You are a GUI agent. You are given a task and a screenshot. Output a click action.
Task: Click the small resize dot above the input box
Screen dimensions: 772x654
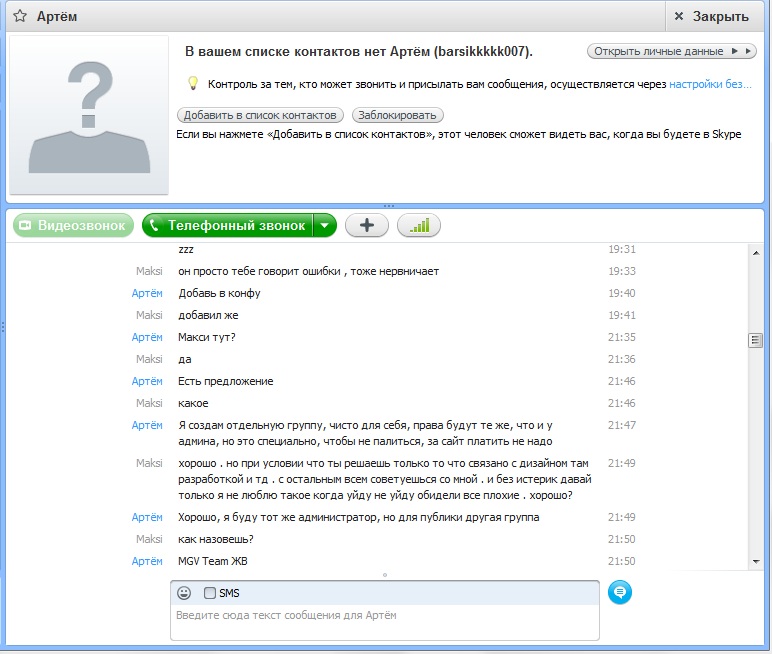tap(385, 575)
